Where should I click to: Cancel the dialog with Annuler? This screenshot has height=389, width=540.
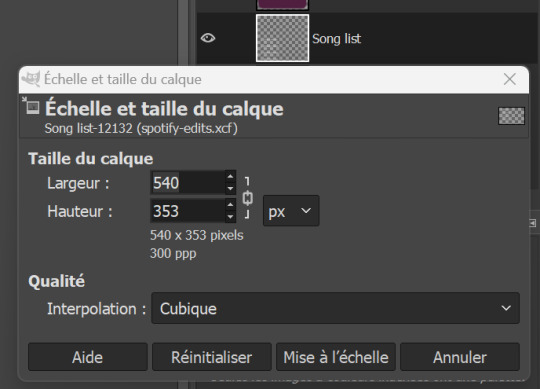[460, 357]
